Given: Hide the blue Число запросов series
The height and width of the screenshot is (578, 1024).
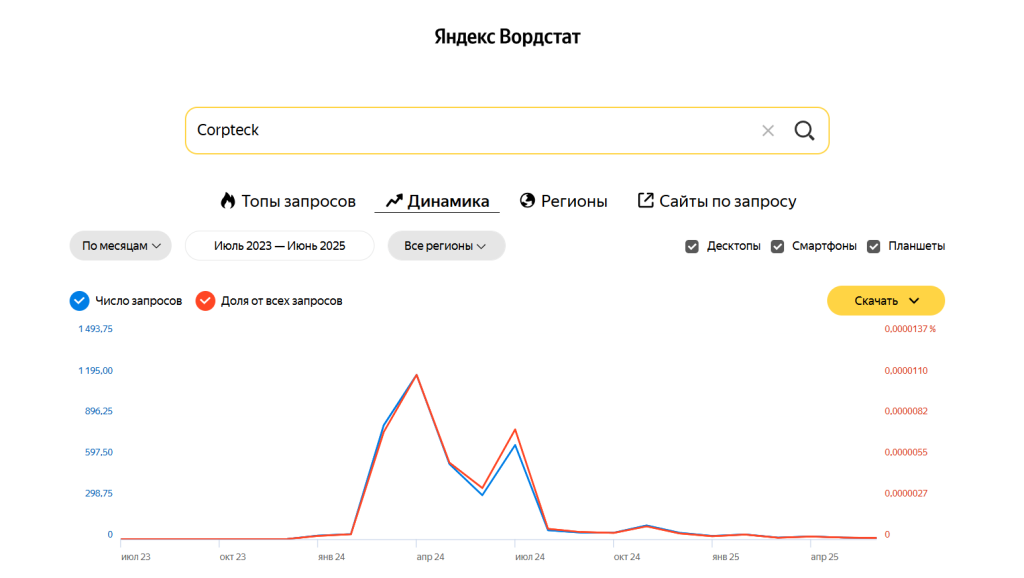Looking at the screenshot, I should (79, 301).
